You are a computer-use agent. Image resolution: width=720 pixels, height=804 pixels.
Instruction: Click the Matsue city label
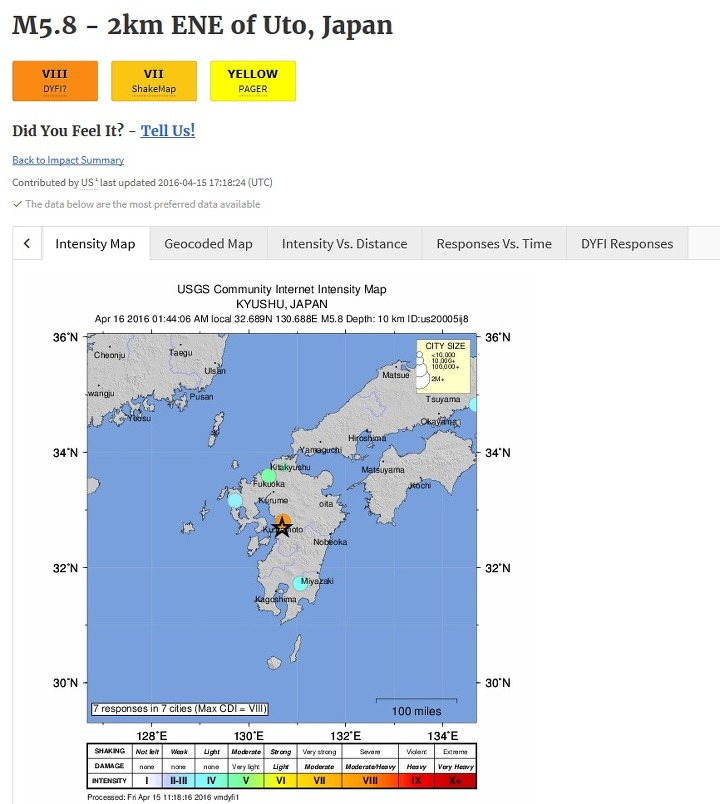pyautogui.click(x=396, y=375)
